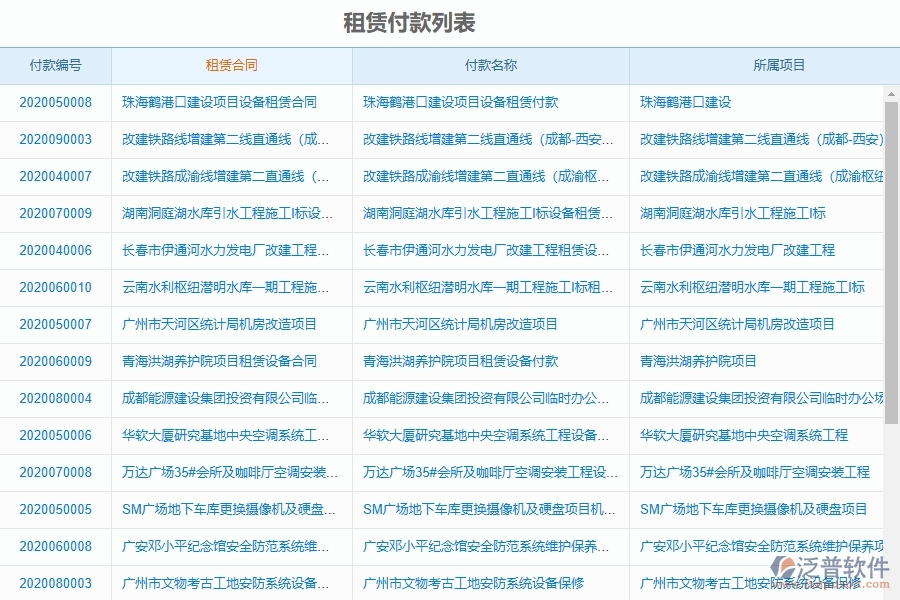Click 广安邓小平纪念馆 maintenance project entry
Viewport: 900px width, 600px height.
(x=230, y=546)
